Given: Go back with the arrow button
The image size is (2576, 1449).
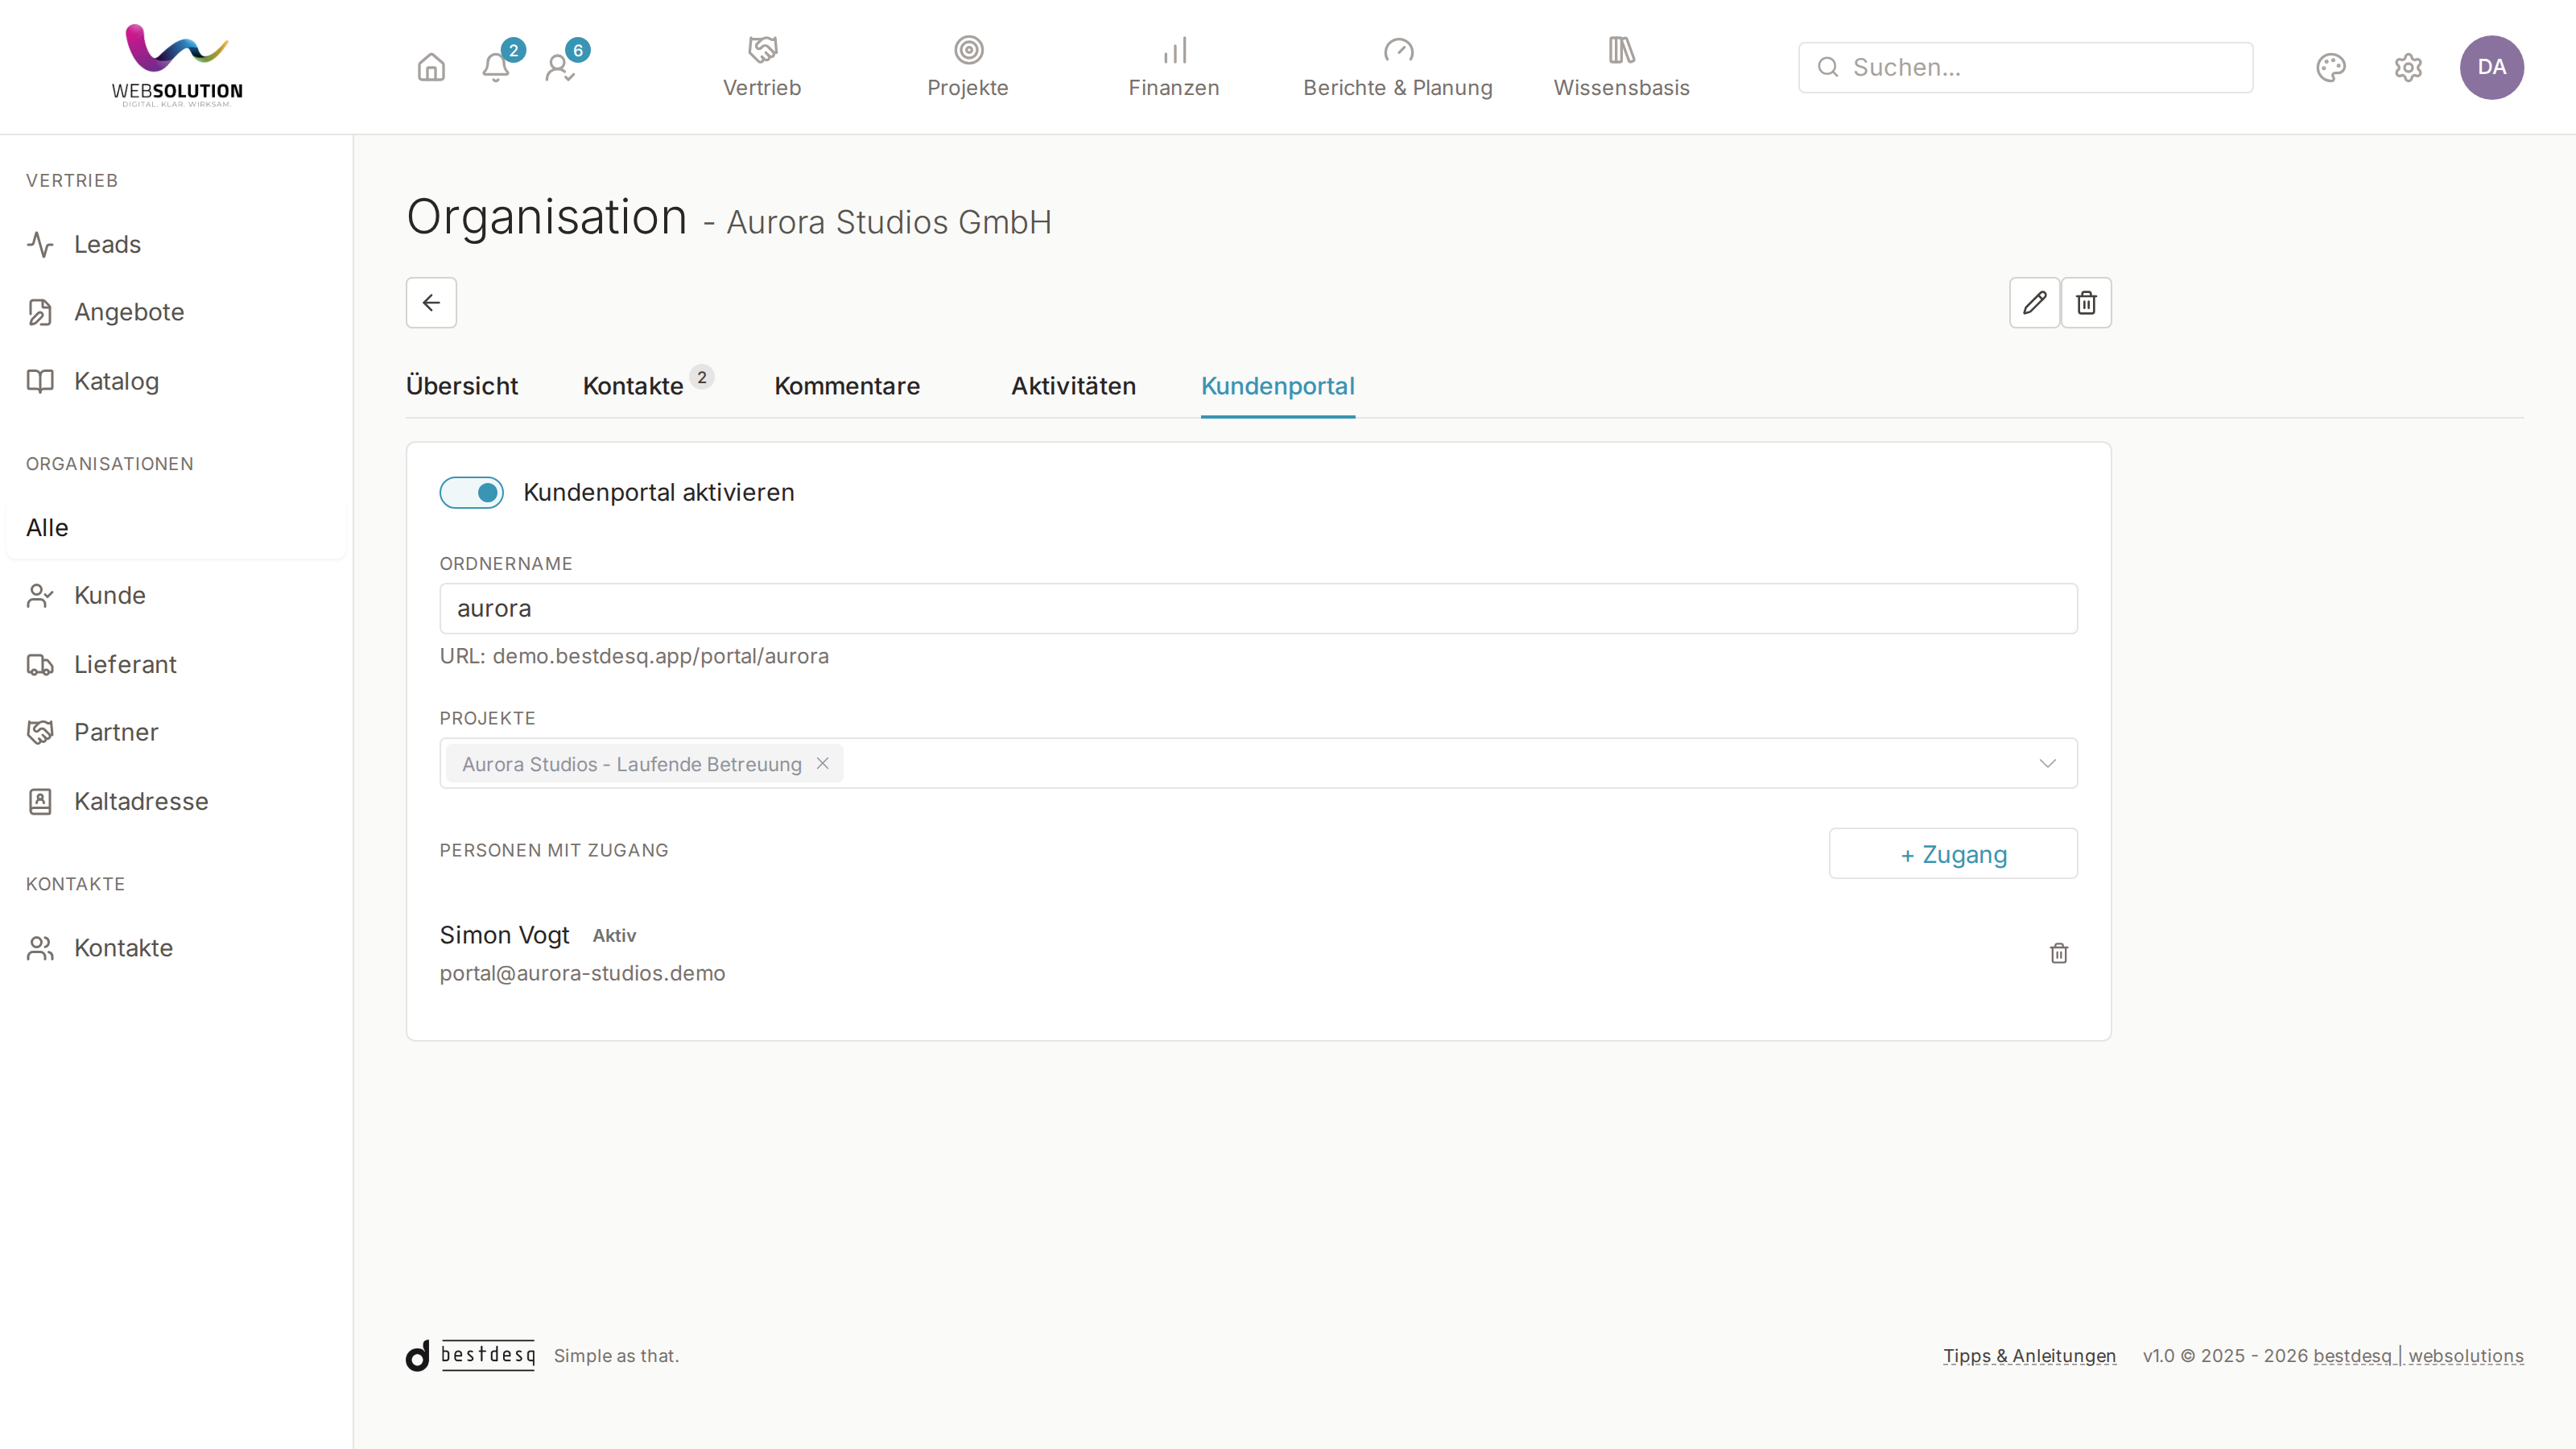Looking at the screenshot, I should click(x=431, y=302).
